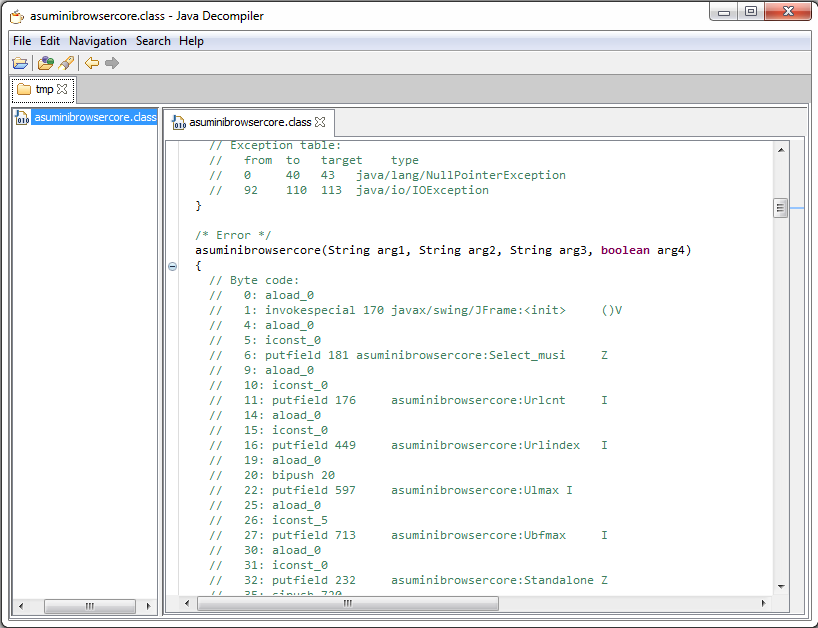Collapse the asuminibrowsercore constructor code block
This screenshot has width=818, height=628.
tap(173, 267)
